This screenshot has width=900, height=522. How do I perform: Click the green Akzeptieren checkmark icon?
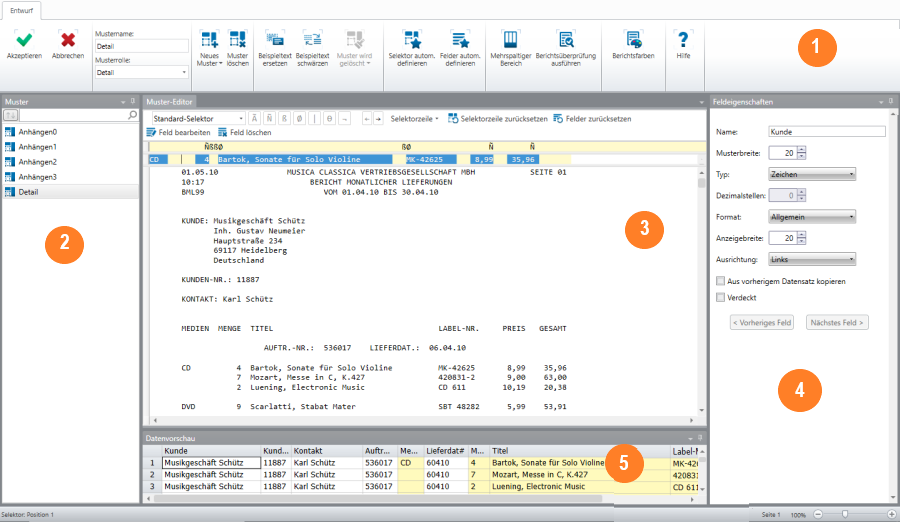coord(24,39)
